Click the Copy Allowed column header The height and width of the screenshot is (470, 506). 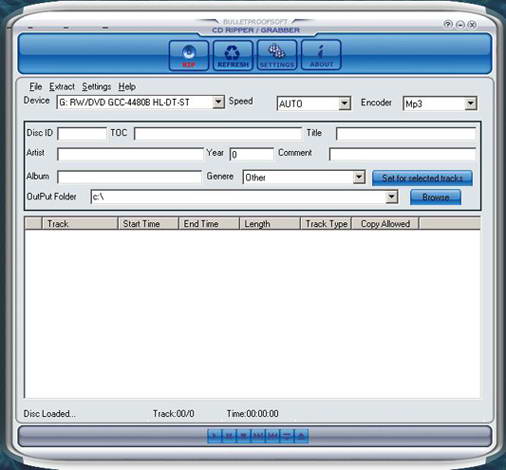(385, 223)
